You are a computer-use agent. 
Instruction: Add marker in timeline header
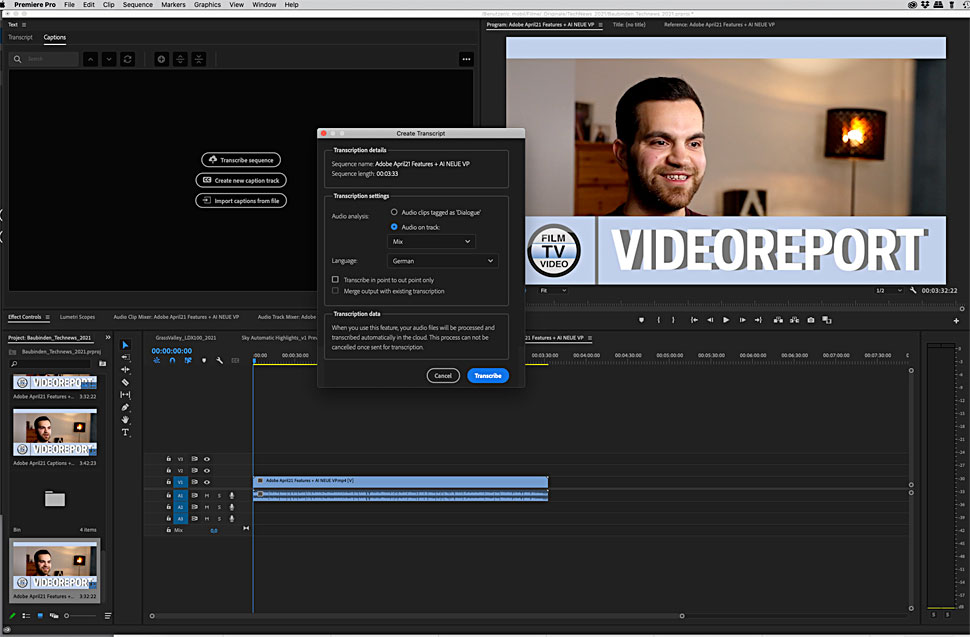[204, 360]
